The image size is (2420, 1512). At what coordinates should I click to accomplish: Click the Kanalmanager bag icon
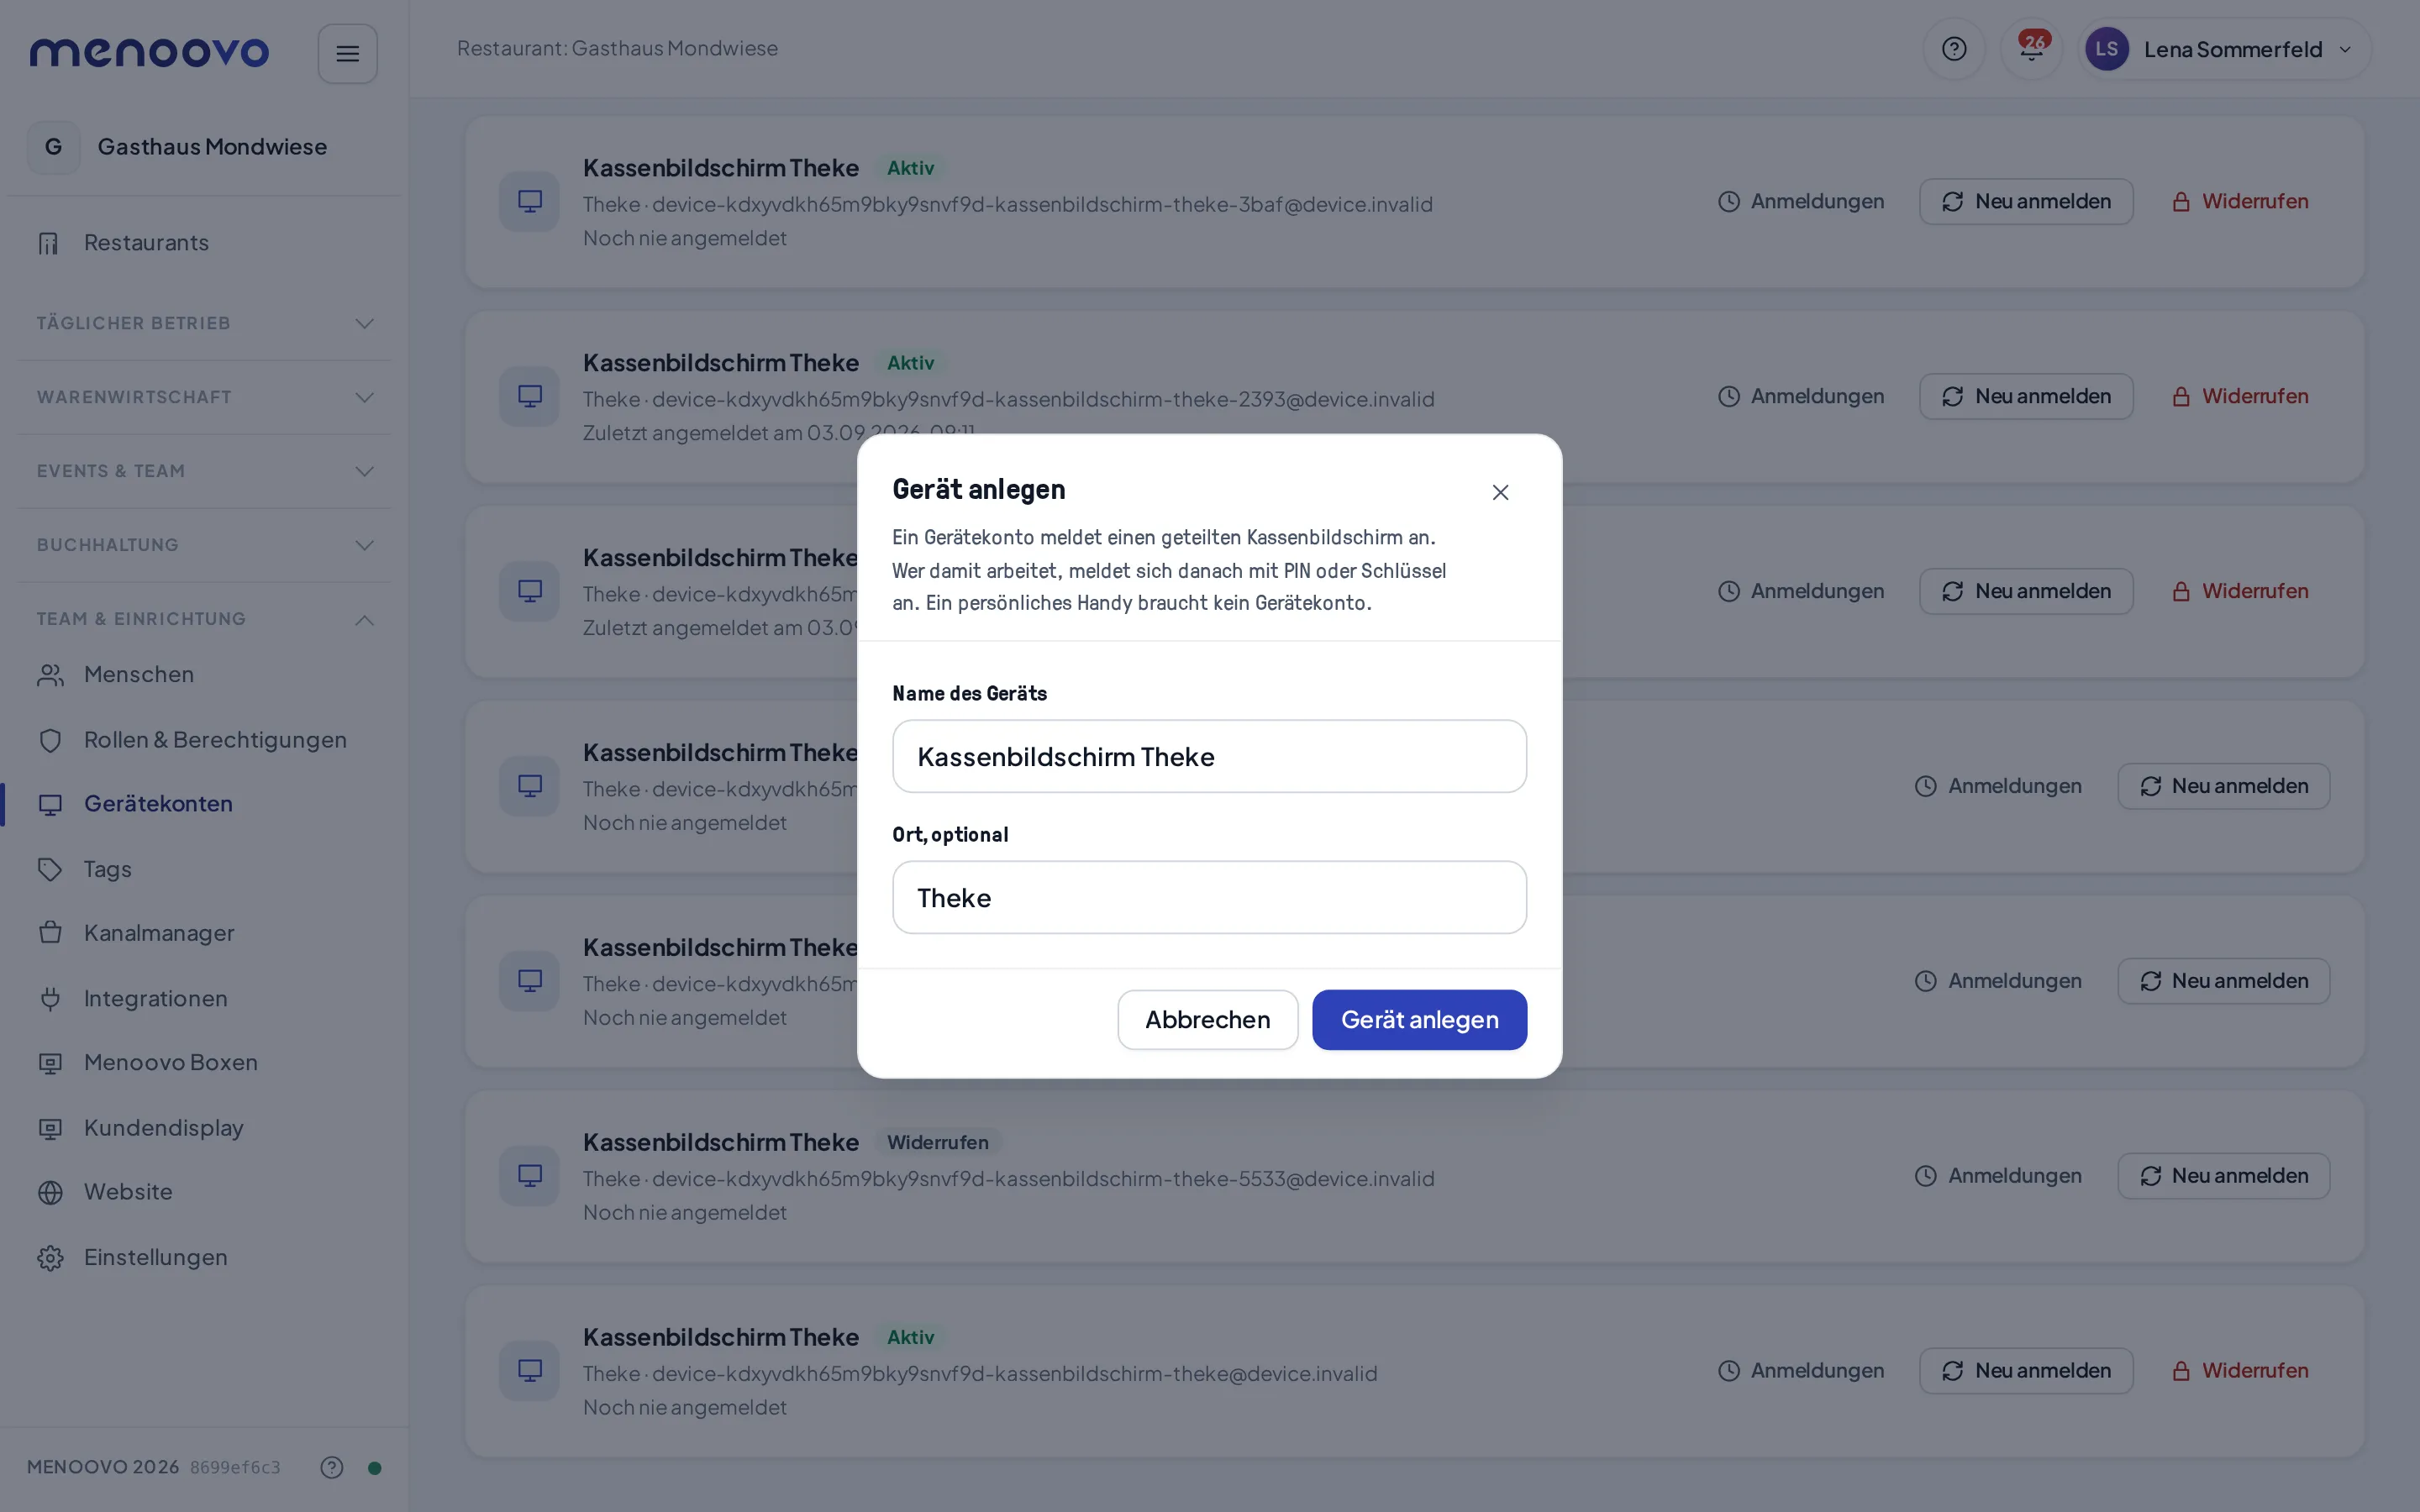[50, 933]
